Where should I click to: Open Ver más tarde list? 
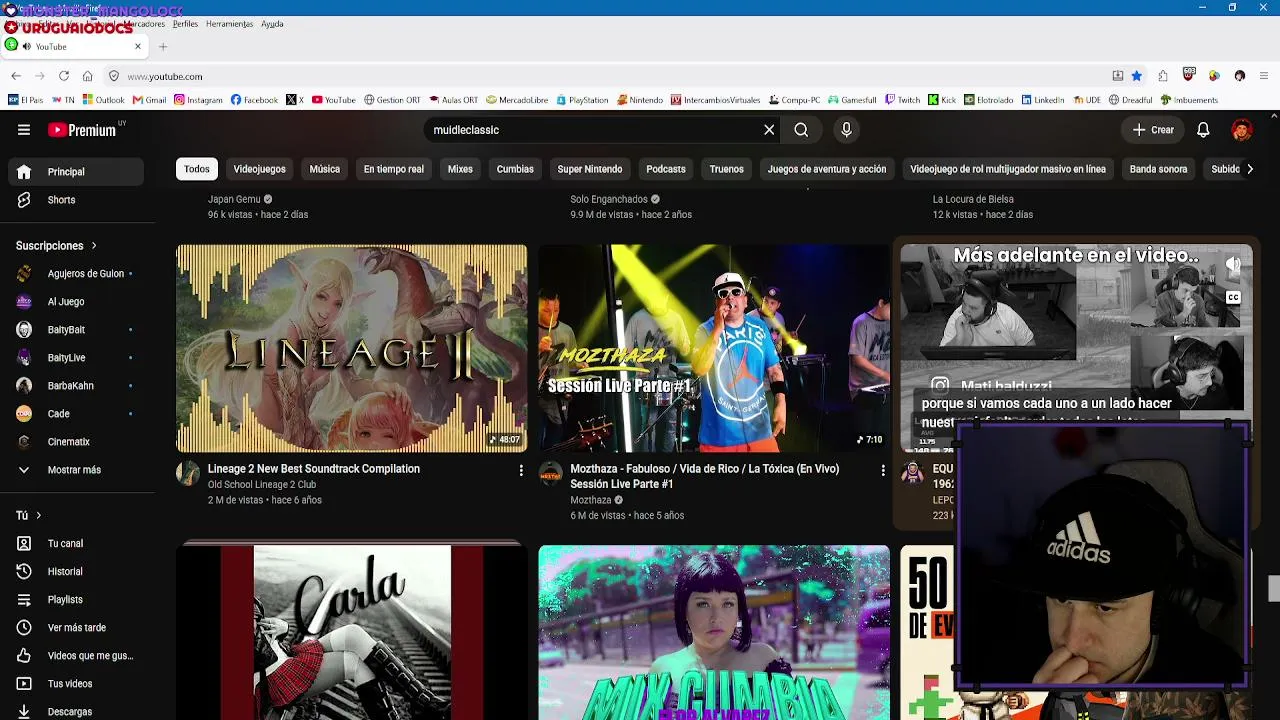click(x=76, y=628)
